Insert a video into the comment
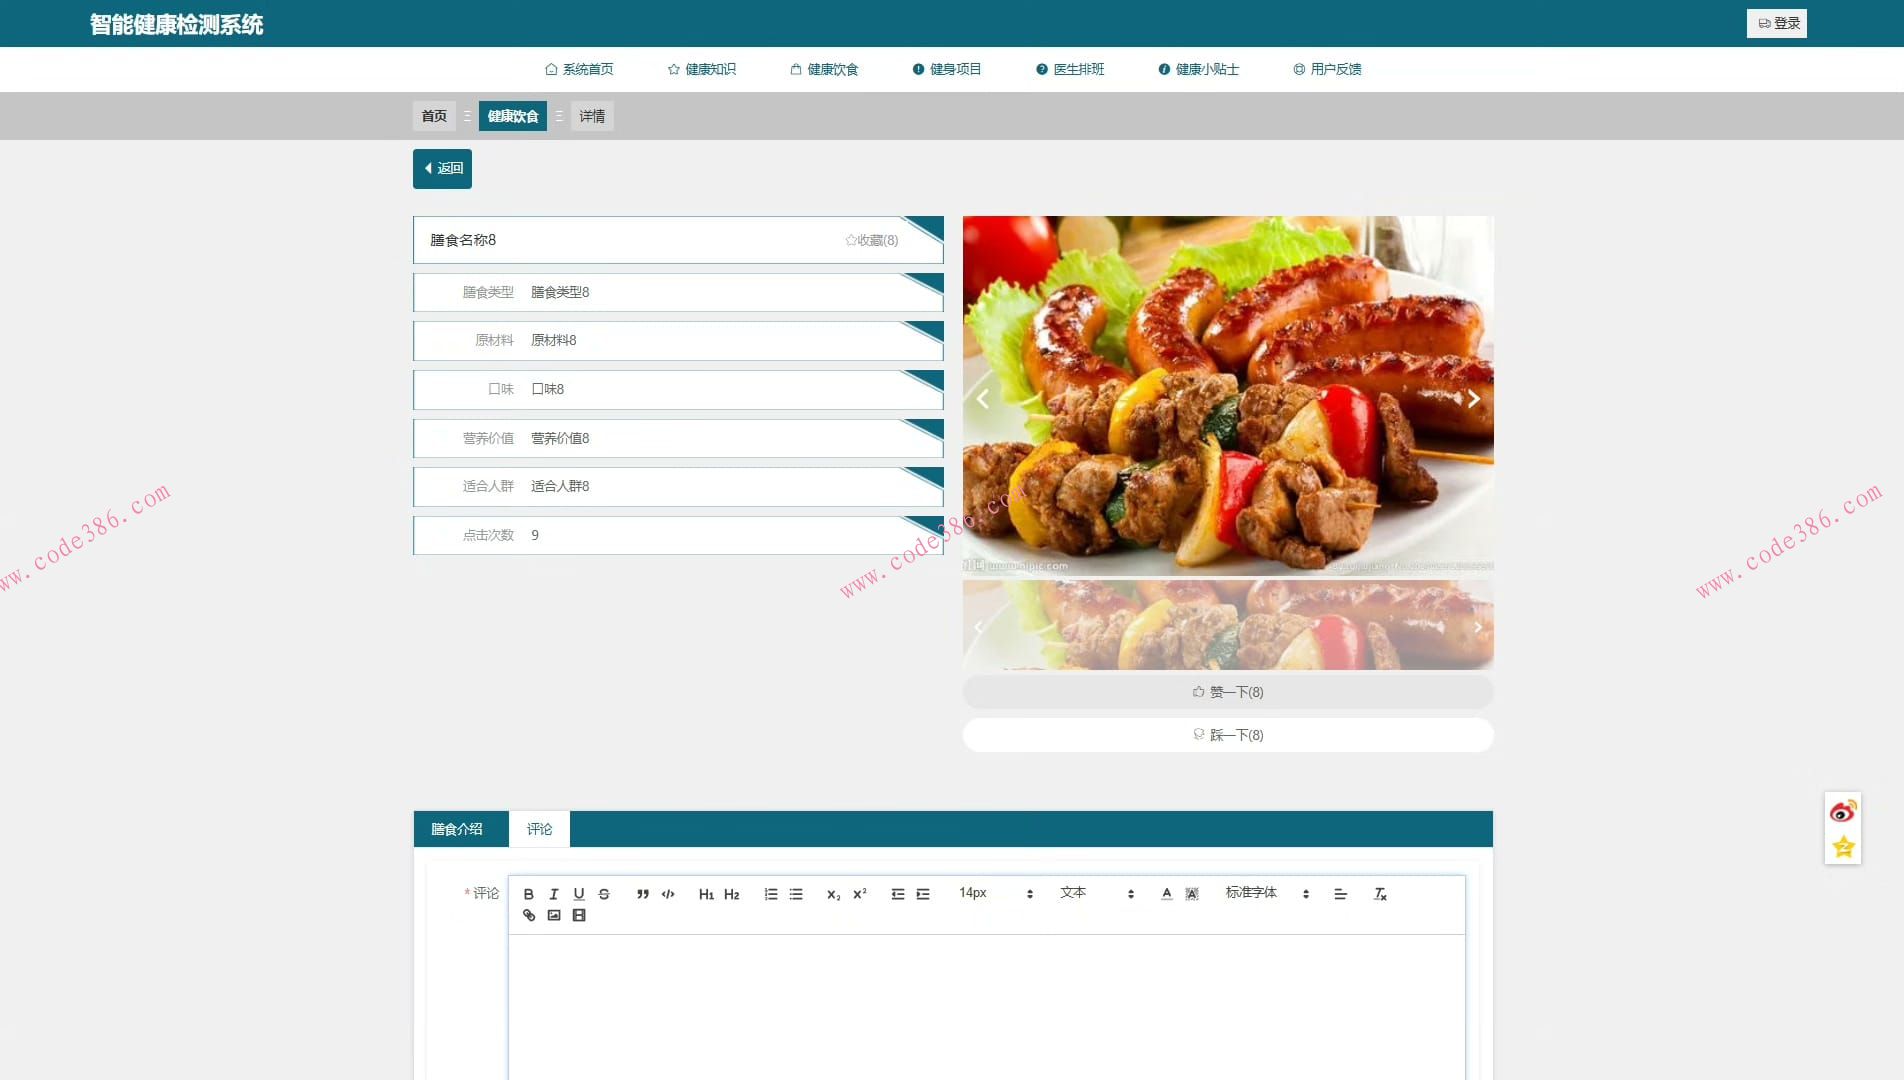Image resolution: width=1904 pixels, height=1080 pixels. coord(579,915)
